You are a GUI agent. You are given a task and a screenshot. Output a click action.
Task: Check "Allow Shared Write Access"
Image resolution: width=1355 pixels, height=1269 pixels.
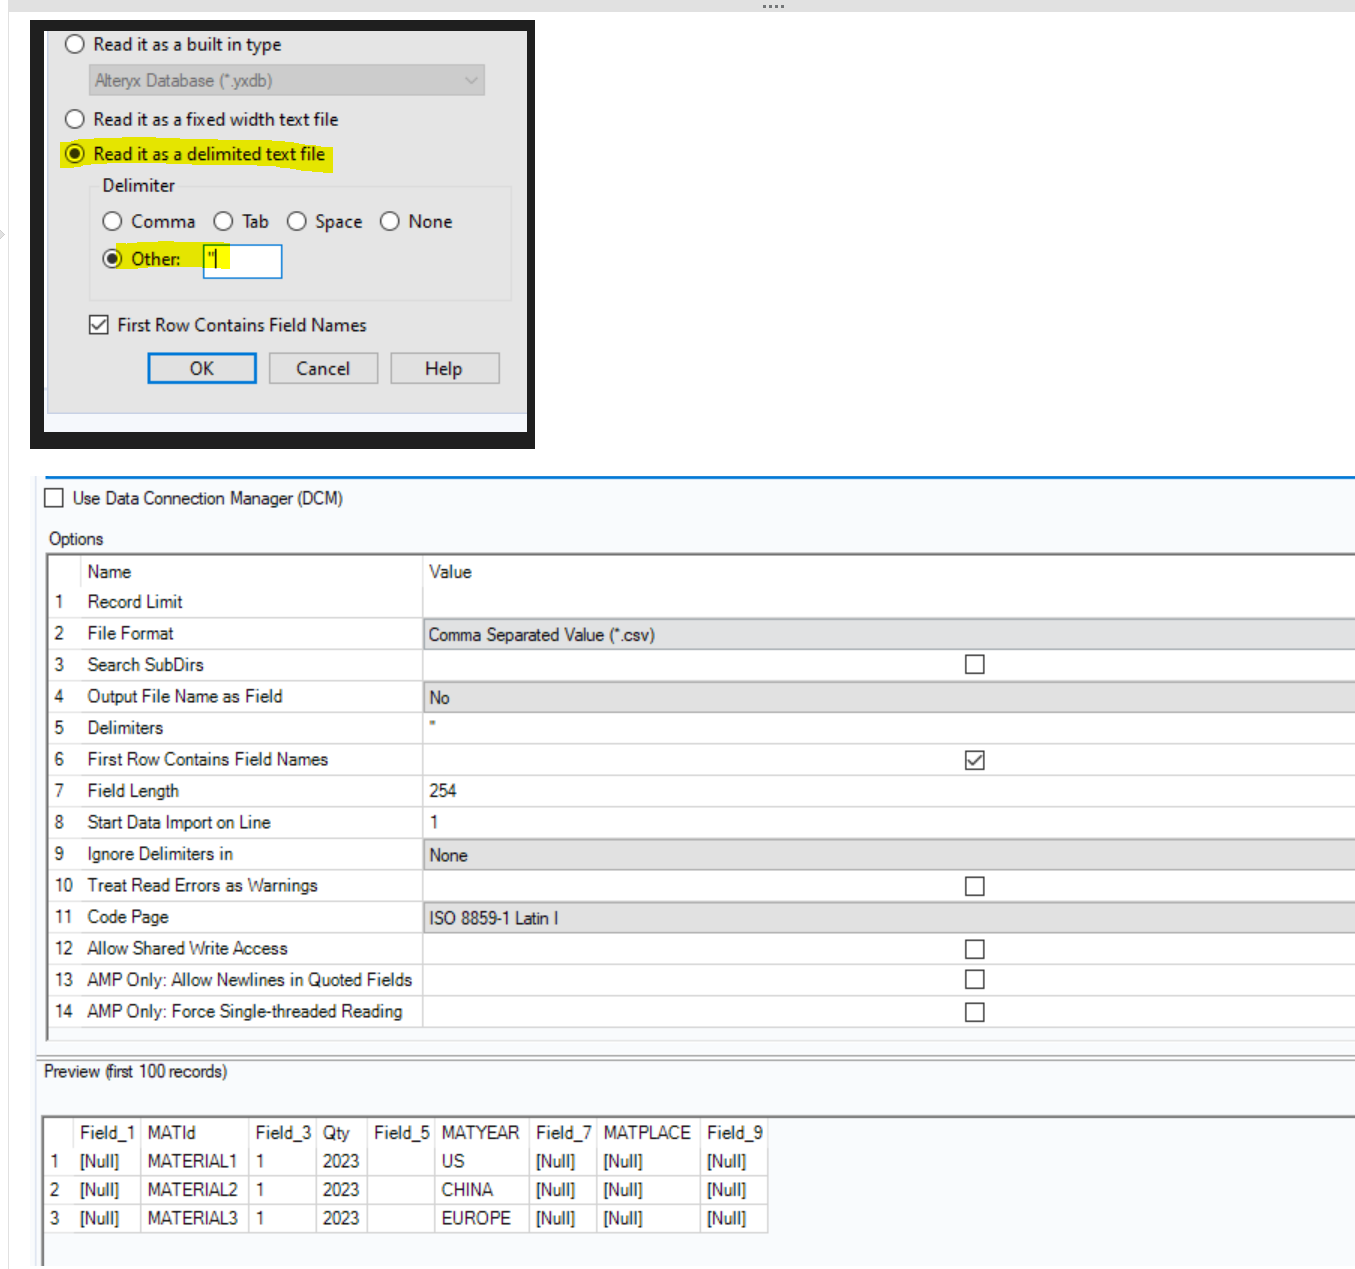pos(973,948)
